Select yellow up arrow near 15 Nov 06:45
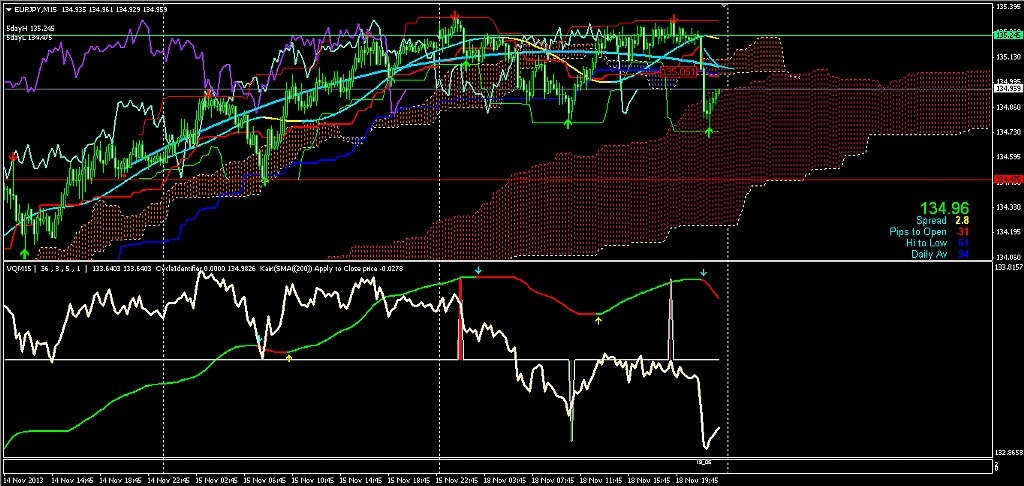Viewport: 1024px width, 486px height. [289, 357]
